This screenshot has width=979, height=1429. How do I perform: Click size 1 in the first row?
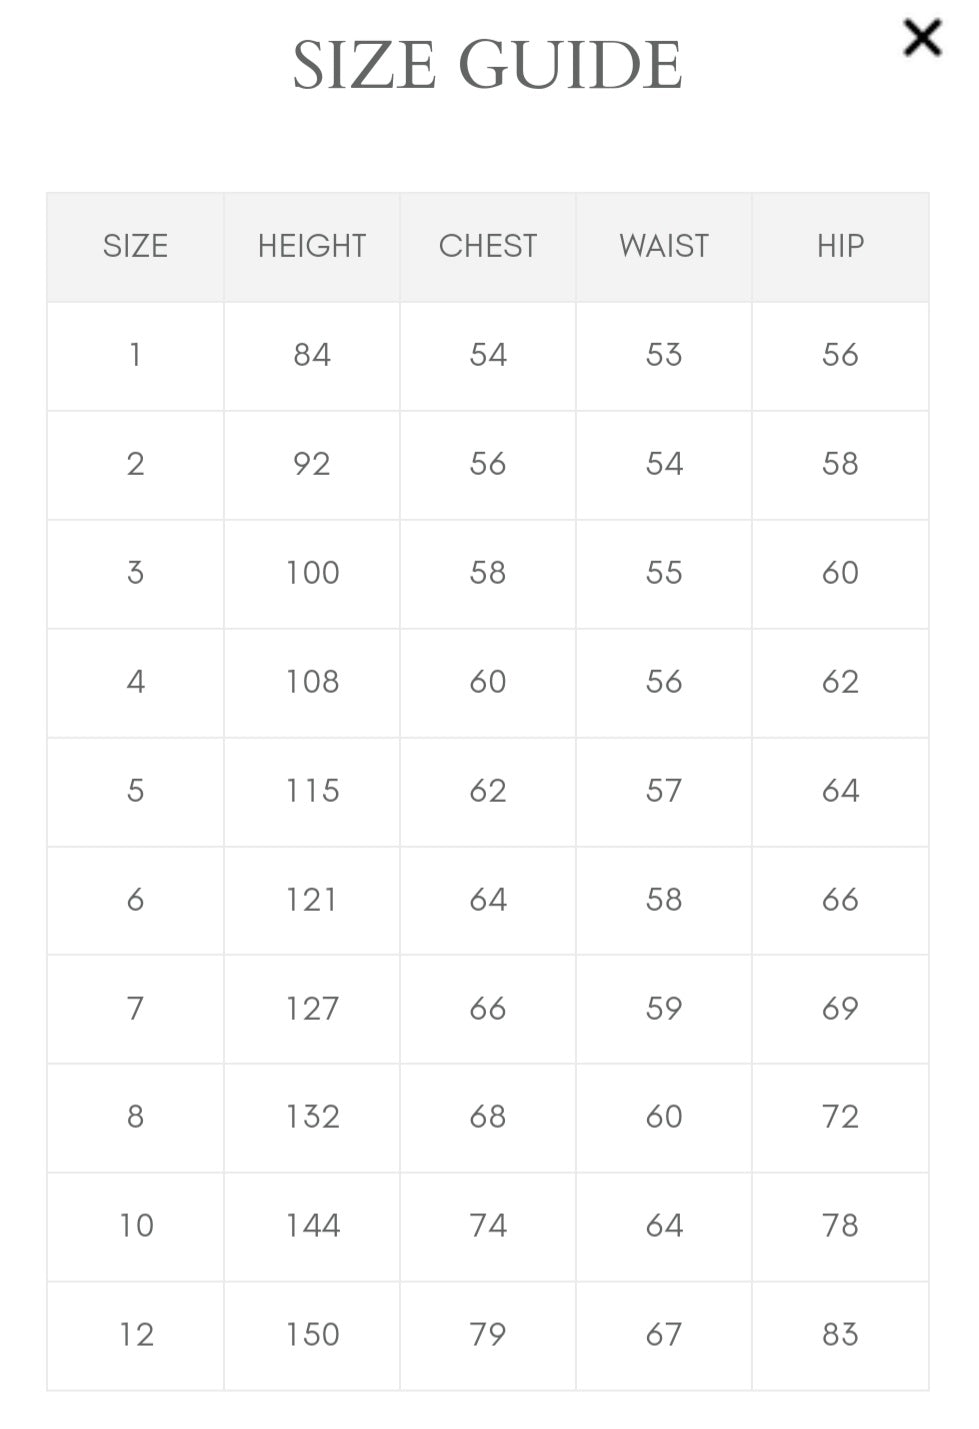pos(135,355)
